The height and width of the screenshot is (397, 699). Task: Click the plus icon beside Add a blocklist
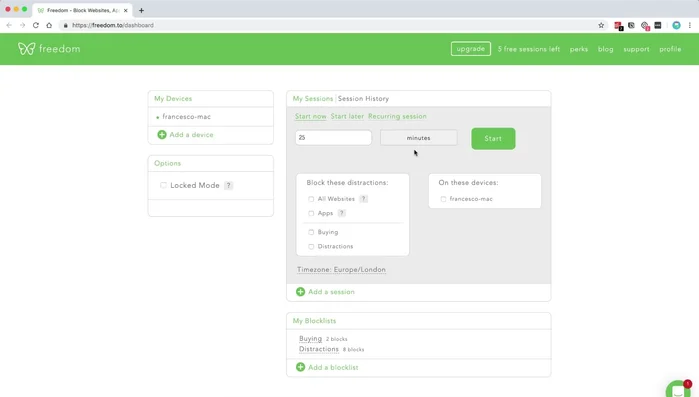[300, 367]
